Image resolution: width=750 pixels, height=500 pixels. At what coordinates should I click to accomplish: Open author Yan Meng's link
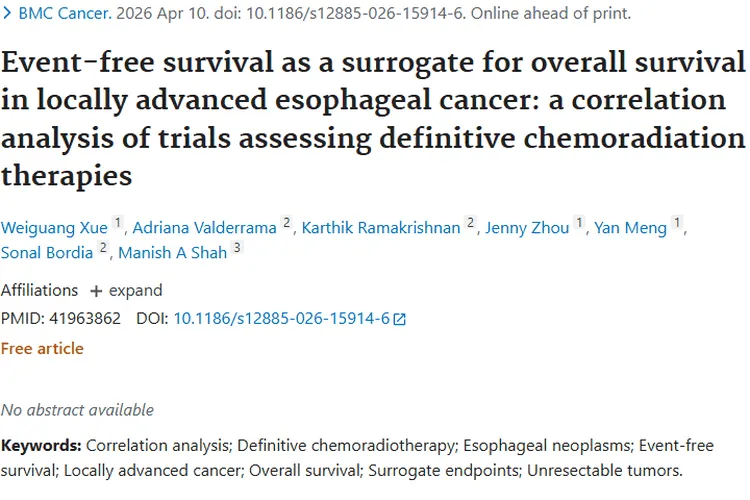630,228
